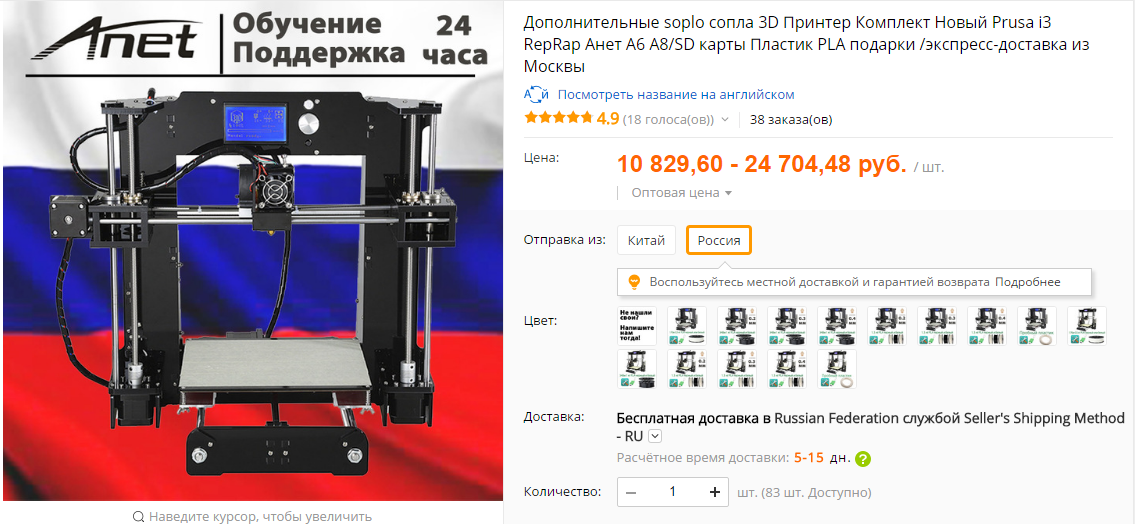This screenshot has width=1135, height=524.
Task: Click the five-star rating icons
Action: (558, 118)
